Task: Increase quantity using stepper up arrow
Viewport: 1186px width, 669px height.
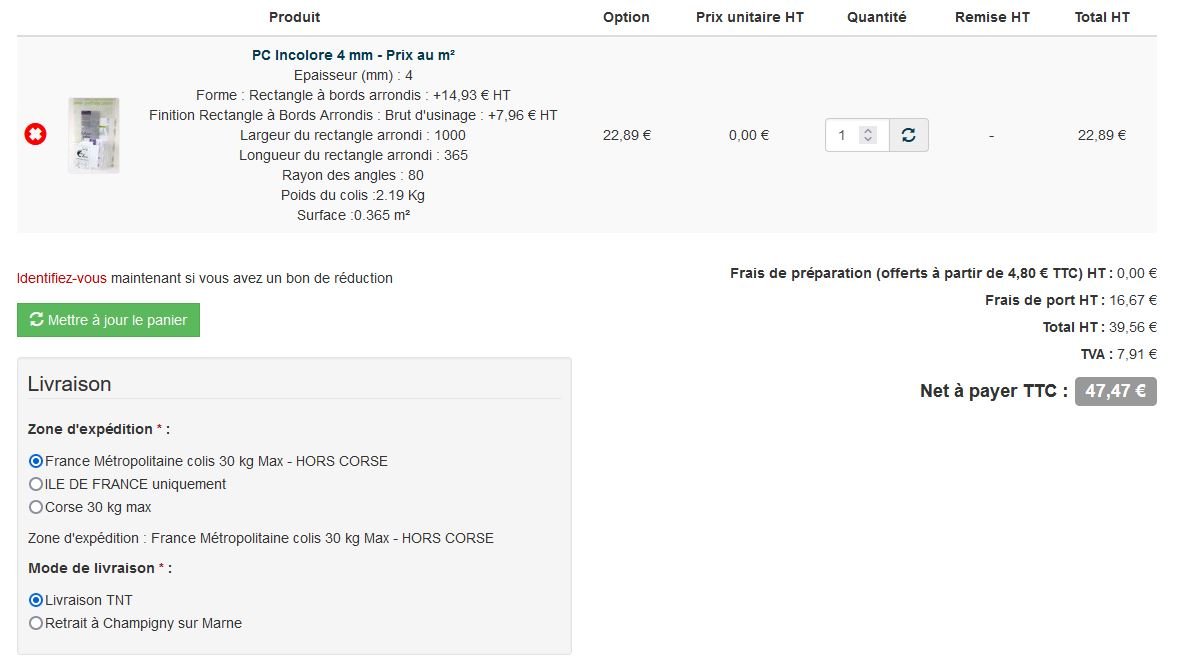Action: 868,130
